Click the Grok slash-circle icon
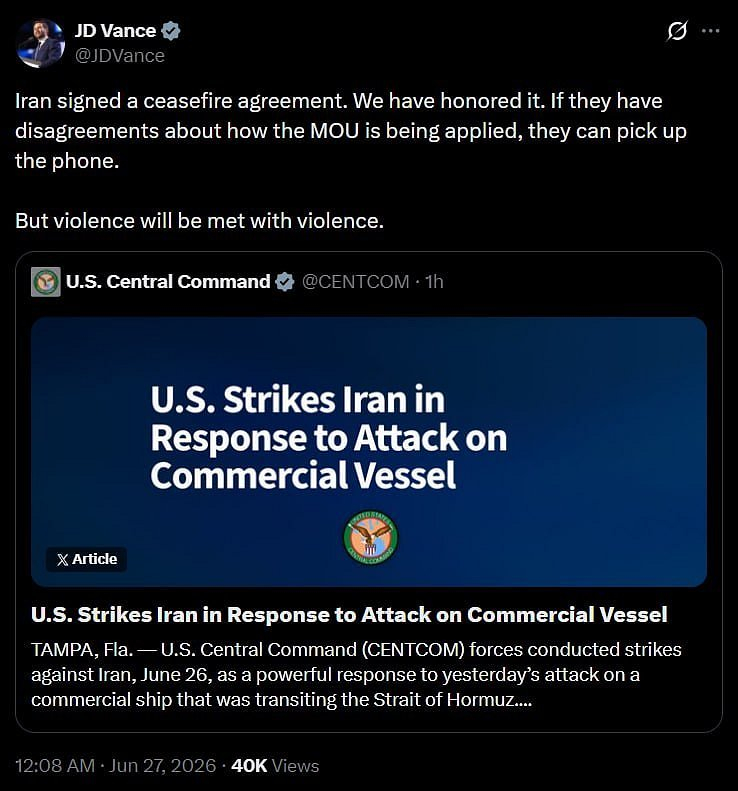Viewport: 738px width, 791px height. [676, 31]
